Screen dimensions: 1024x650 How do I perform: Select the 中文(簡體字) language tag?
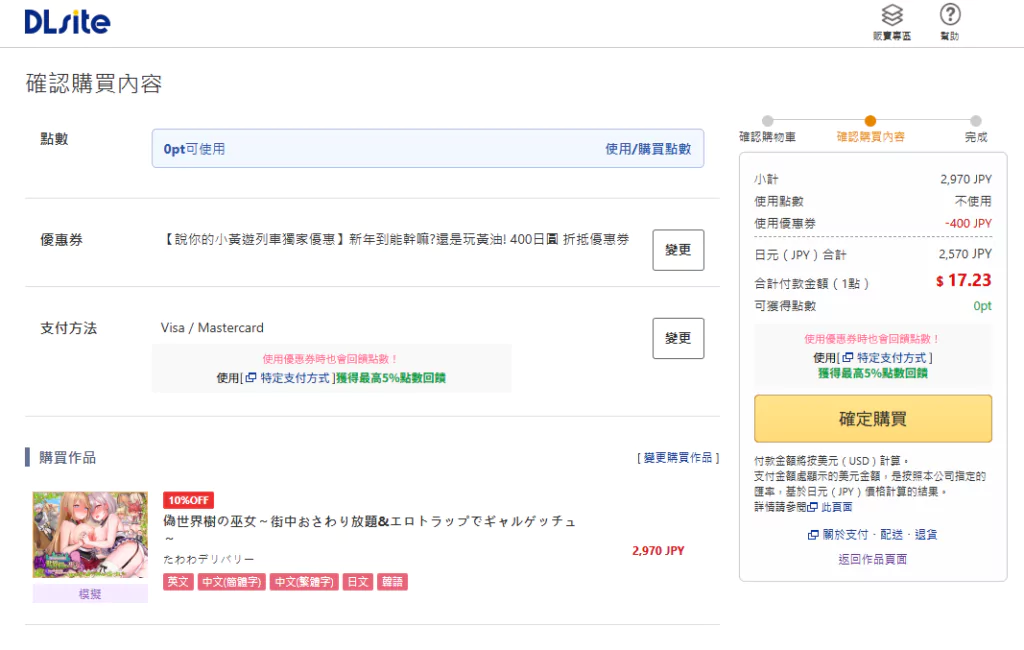(x=231, y=582)
